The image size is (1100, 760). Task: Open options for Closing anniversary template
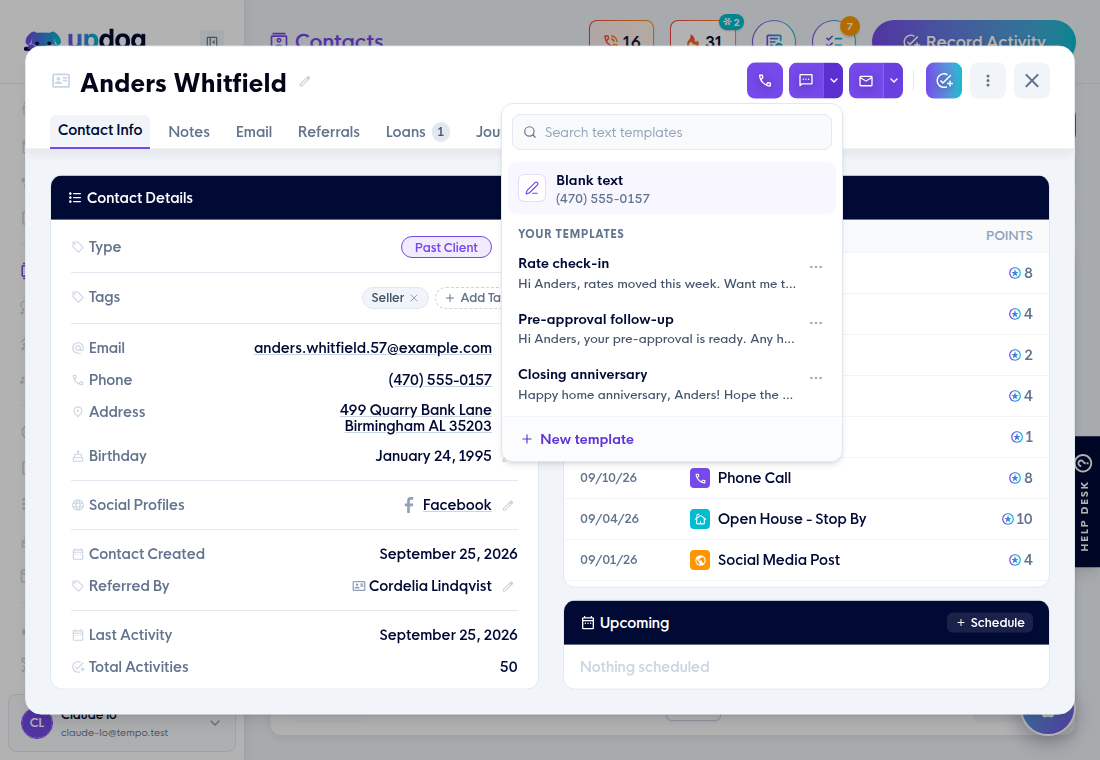(815, 378)
